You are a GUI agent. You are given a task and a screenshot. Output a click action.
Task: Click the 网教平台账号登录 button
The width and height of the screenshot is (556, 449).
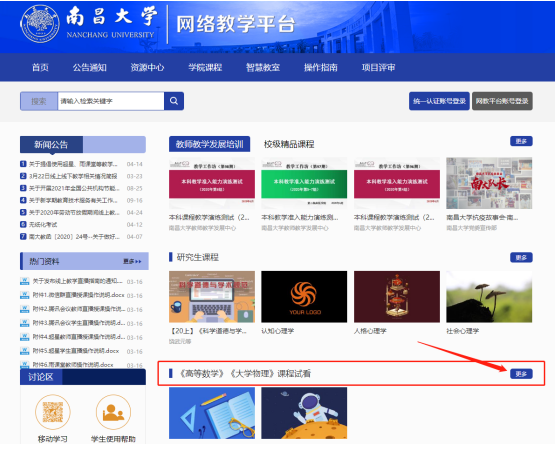coord(502,101)
